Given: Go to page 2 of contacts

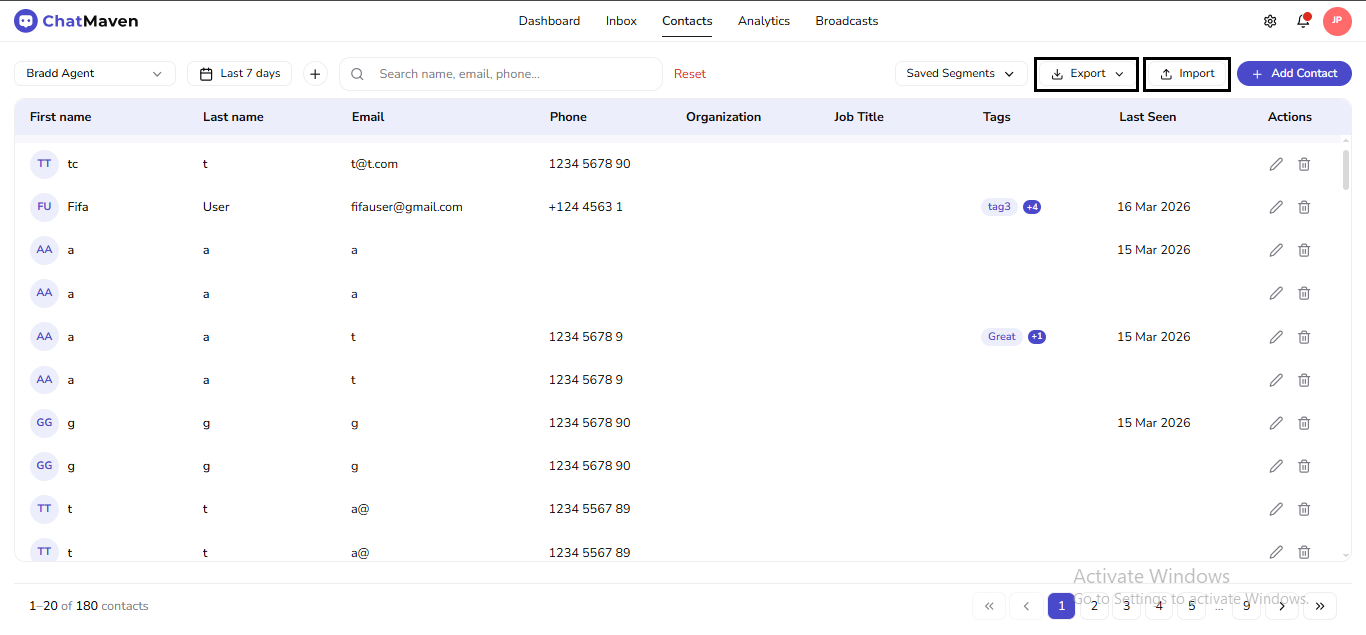Looking at the screenshot, I should pos(1094,605).
